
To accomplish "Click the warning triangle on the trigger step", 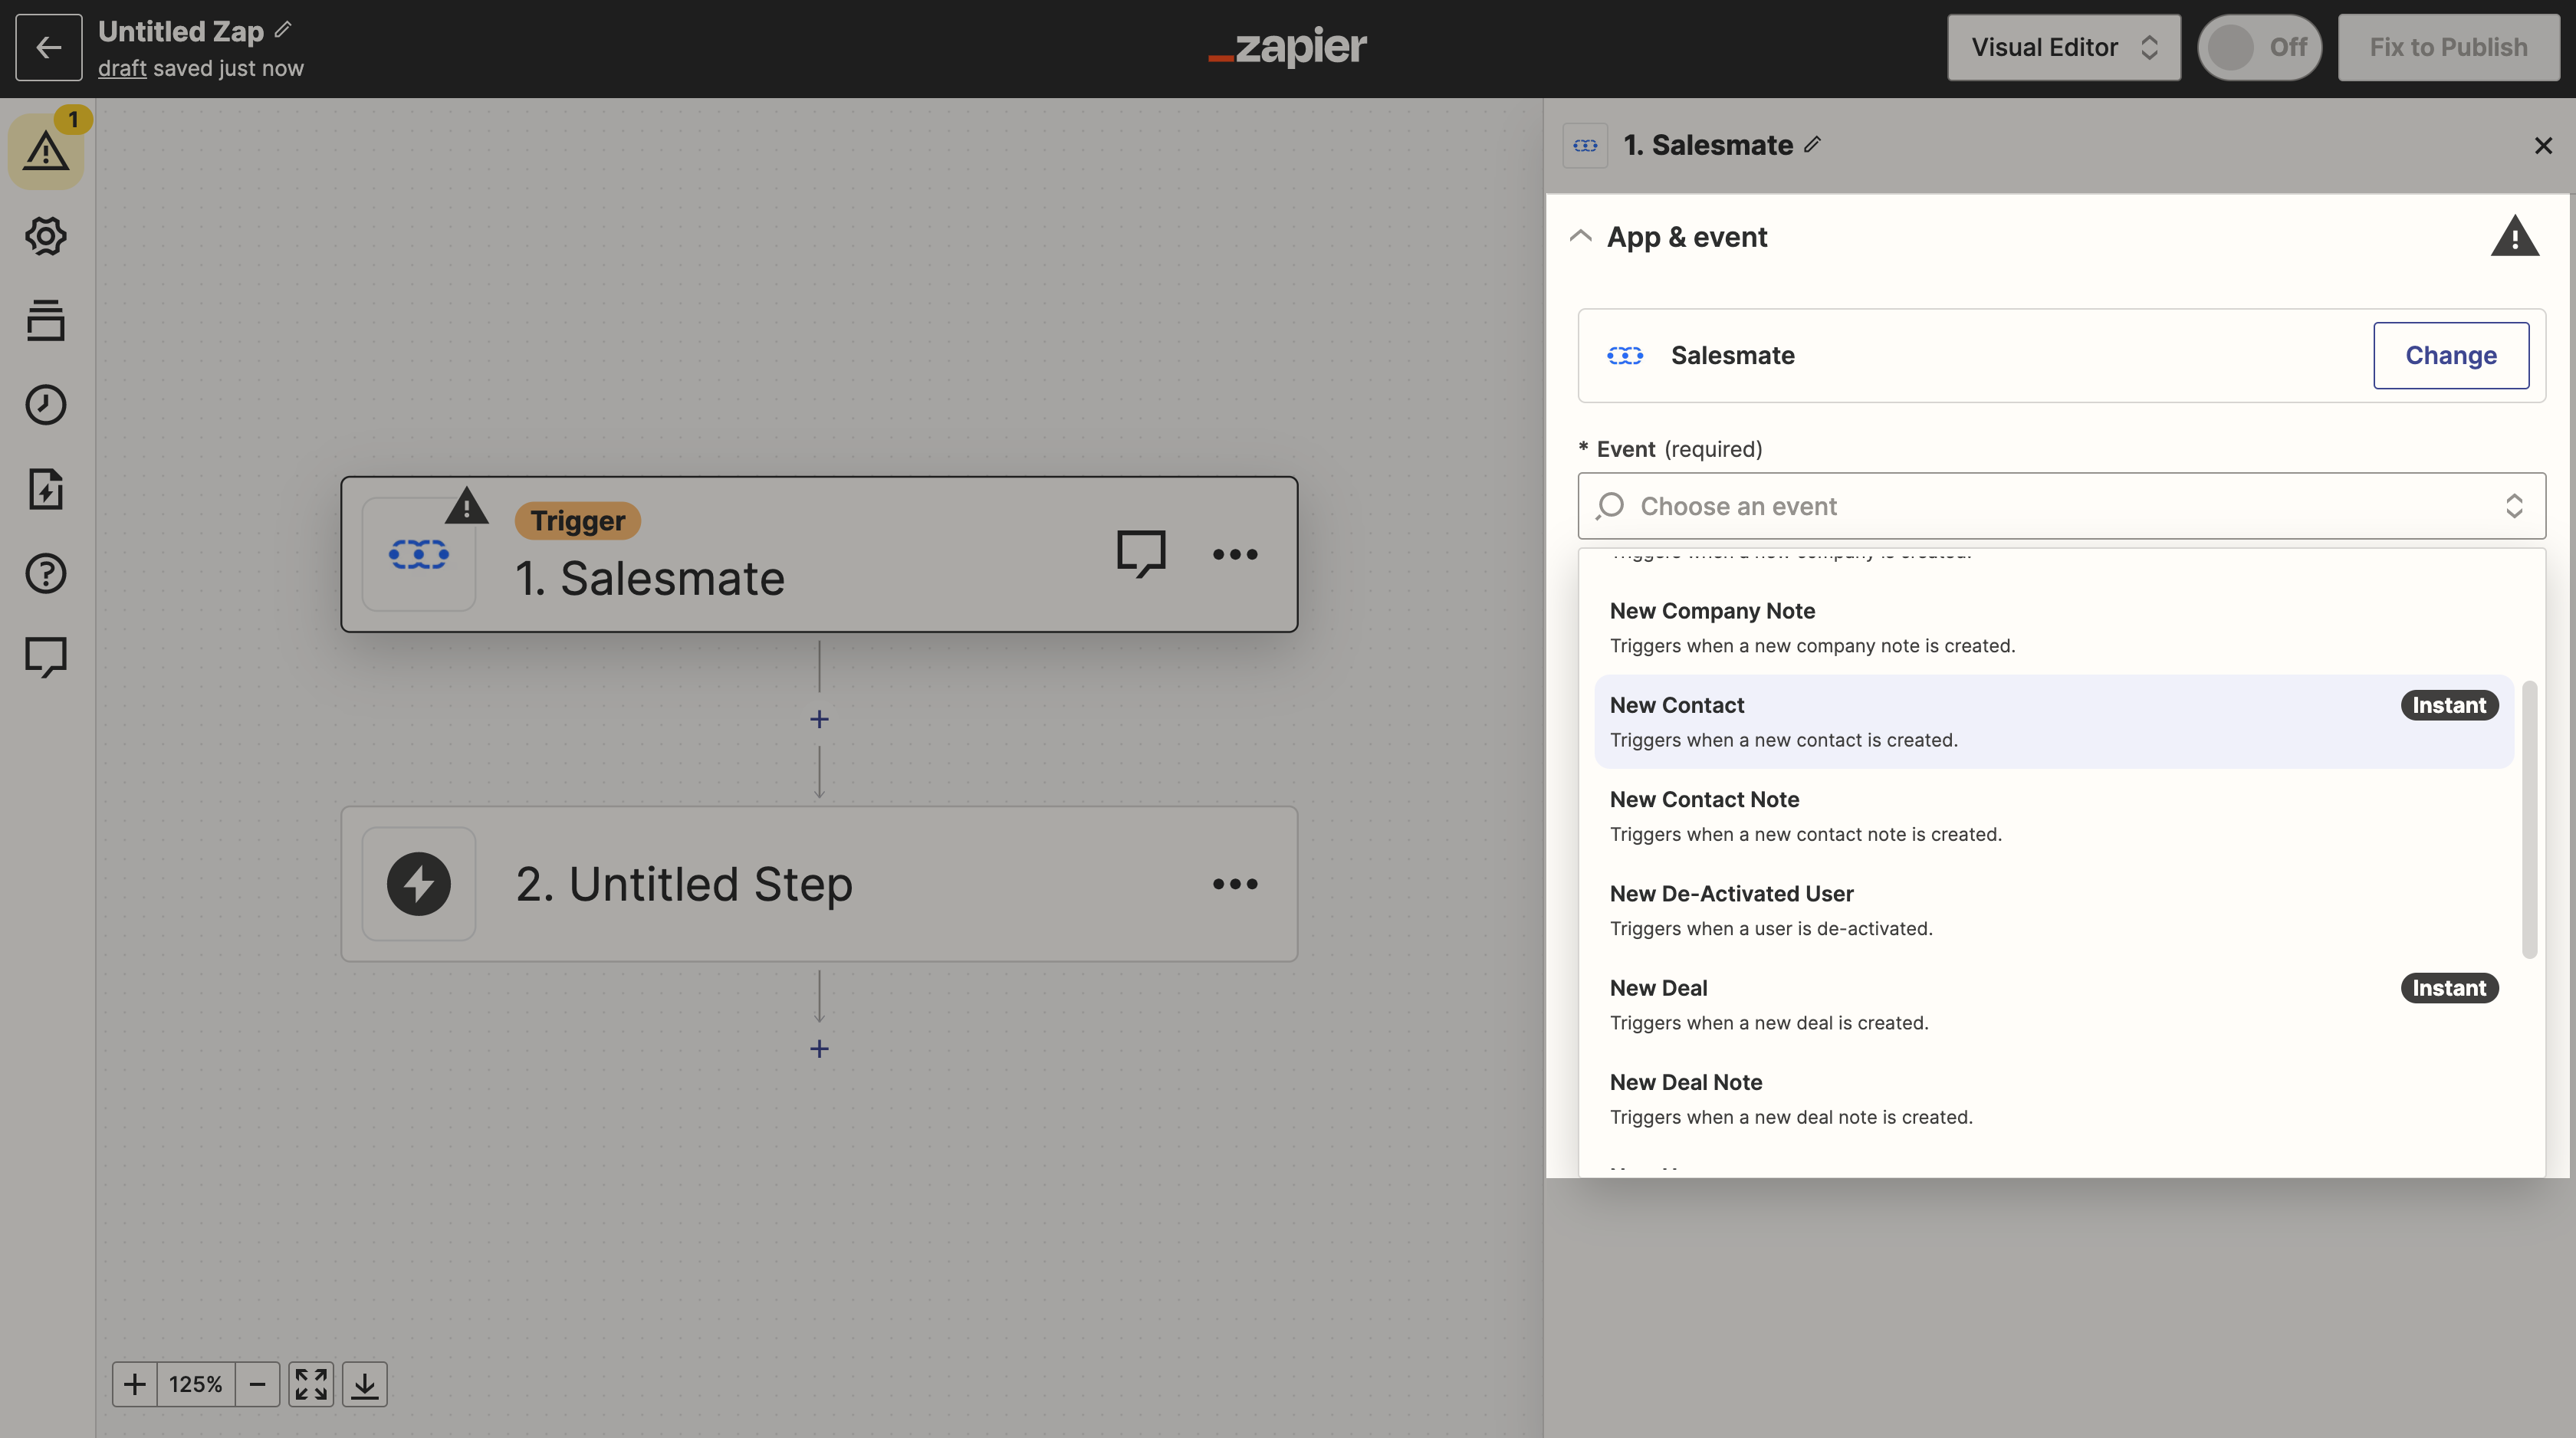I will [x=467, y=506].
